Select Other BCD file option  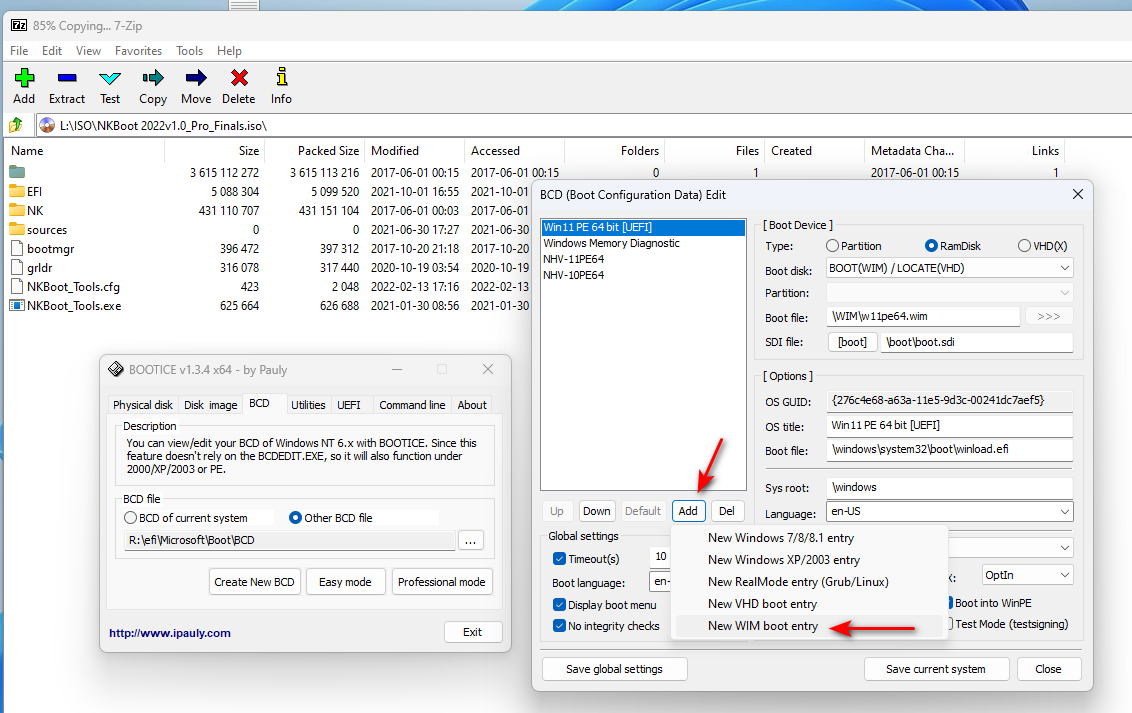point(295,517)
